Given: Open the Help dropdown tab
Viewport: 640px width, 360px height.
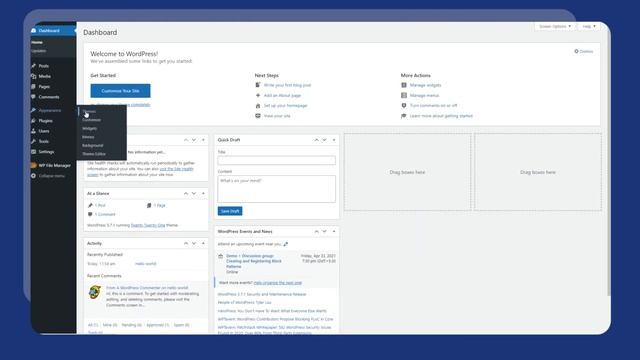Looking at the screenshot, I should [x=589, y=27].
